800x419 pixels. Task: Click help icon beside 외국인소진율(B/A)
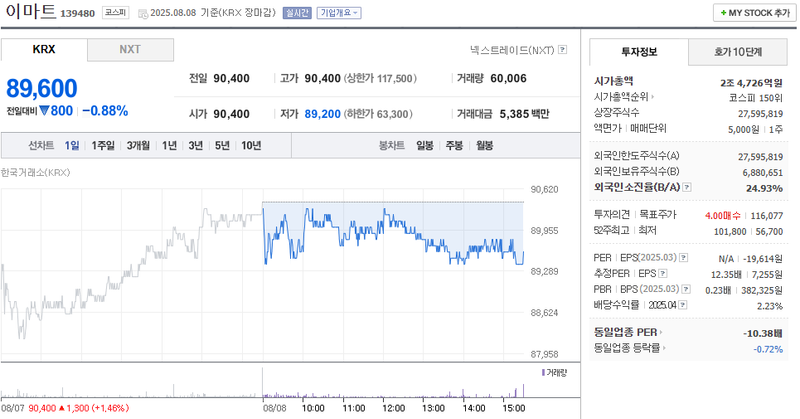point(687,187)
